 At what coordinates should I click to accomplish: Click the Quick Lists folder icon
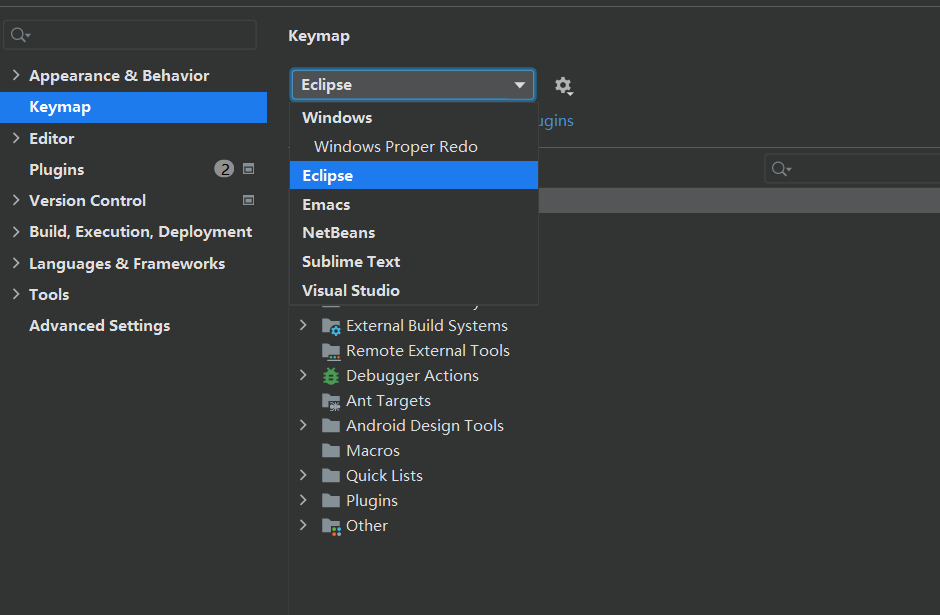click(x=331, y=476)
